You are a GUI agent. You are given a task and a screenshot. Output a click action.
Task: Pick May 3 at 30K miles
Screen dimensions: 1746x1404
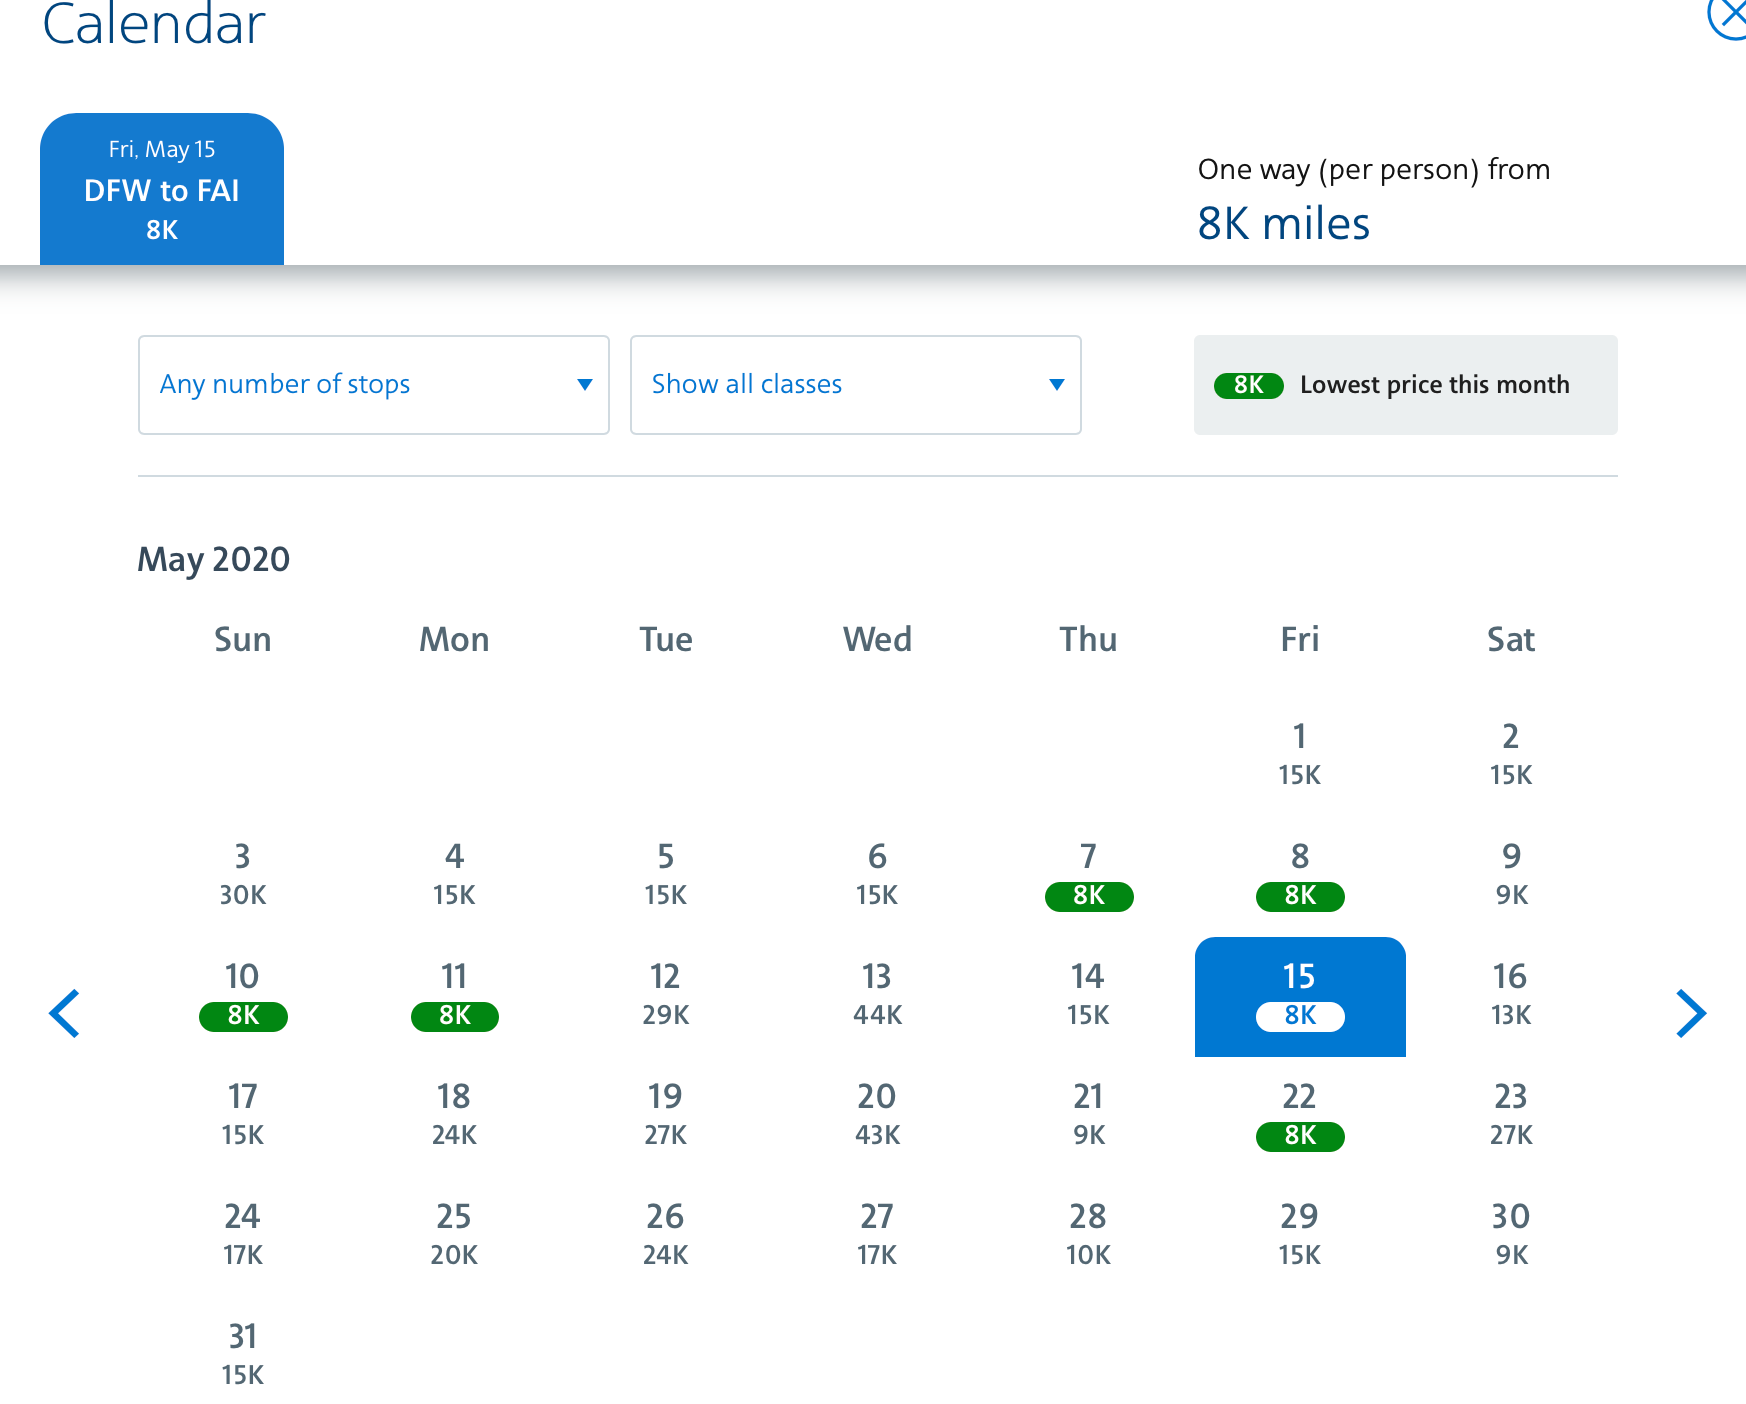(x=243, y=876)
